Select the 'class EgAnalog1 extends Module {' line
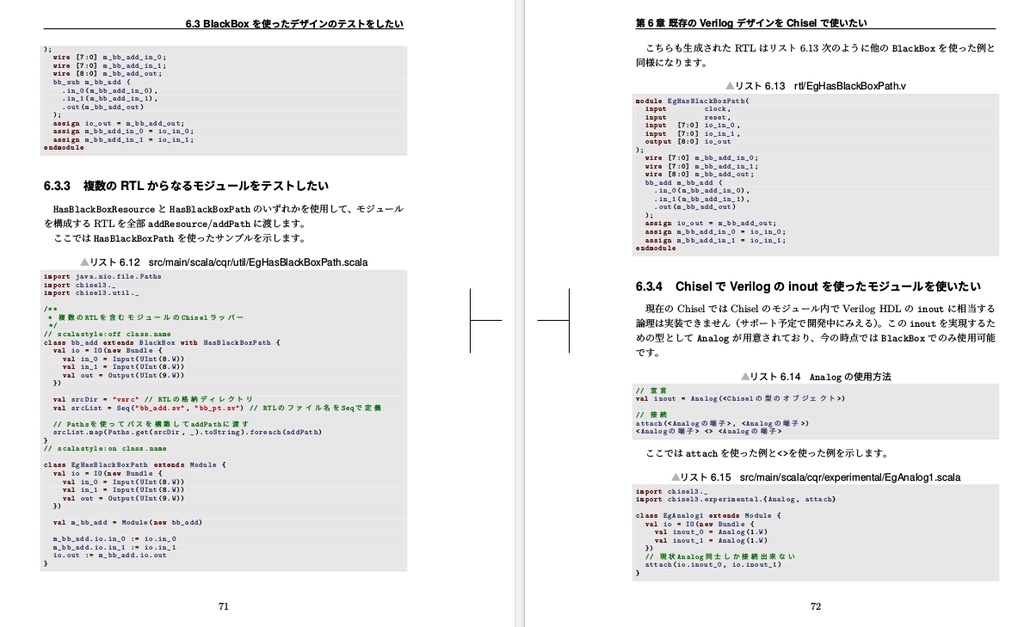This screenshot has height=627, width=1024. click(708, 516)
